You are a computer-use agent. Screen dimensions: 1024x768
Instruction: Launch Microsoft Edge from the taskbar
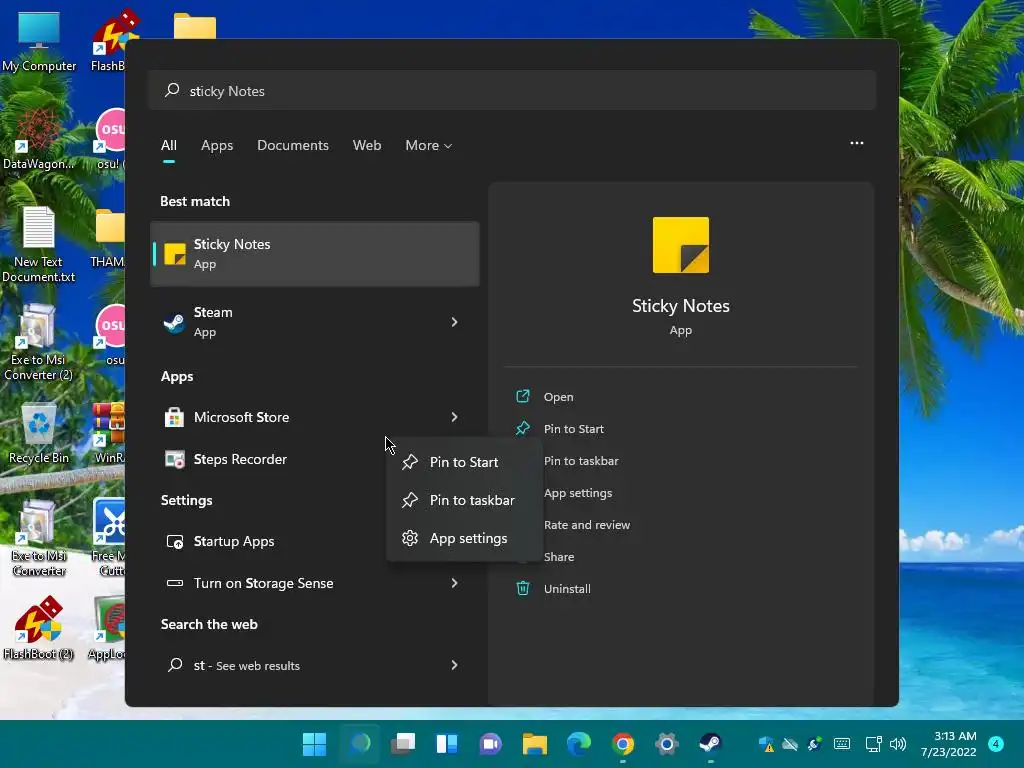pyautogui.click(x=579, y=744)
